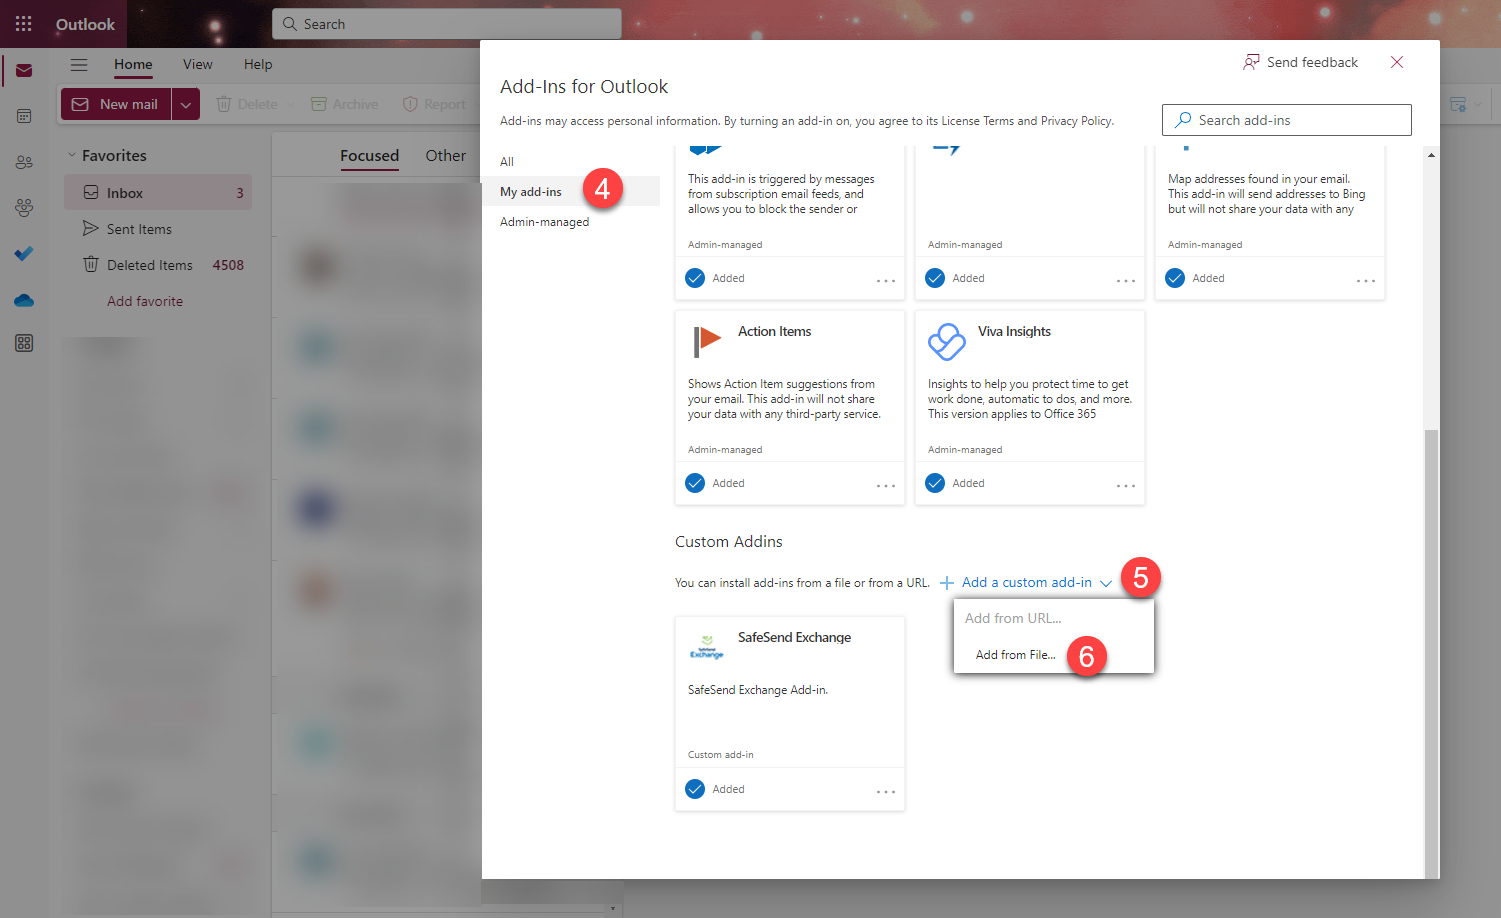Toggle the hamburger navigation pane icon
Screen dimensions: 1501x918
[79, 64]
